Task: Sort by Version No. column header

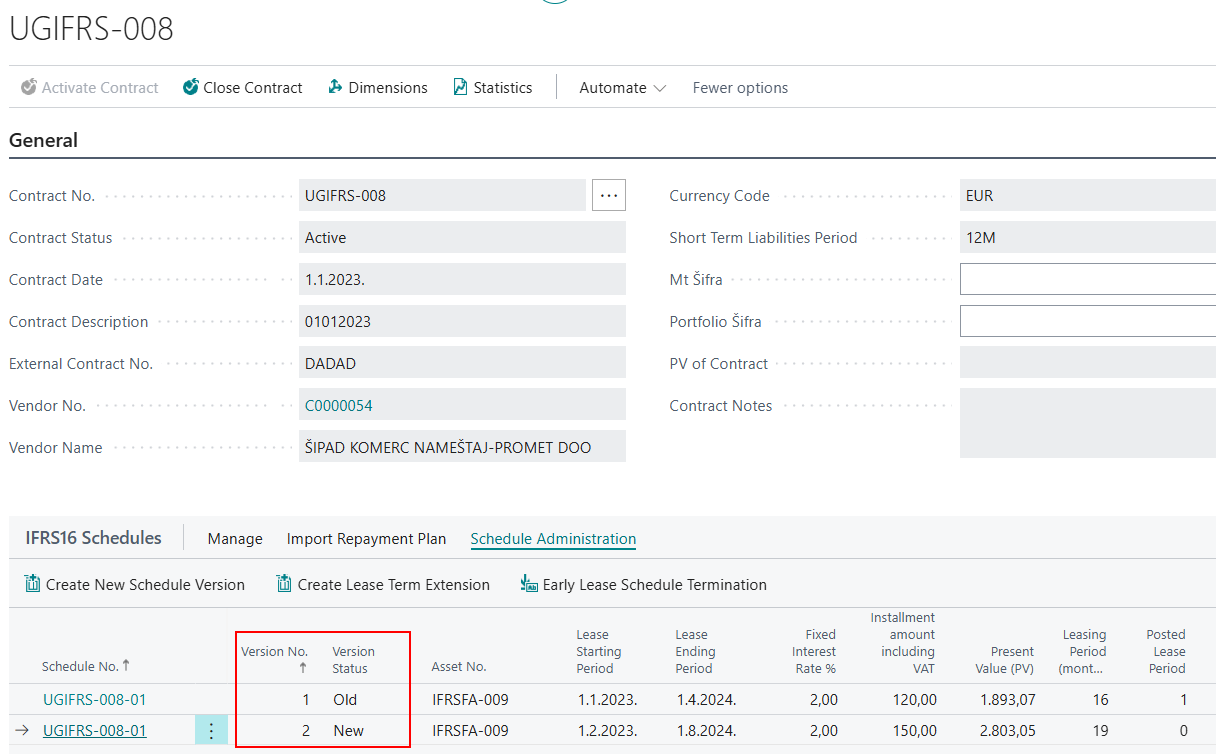Action: [x=275, y=659]
